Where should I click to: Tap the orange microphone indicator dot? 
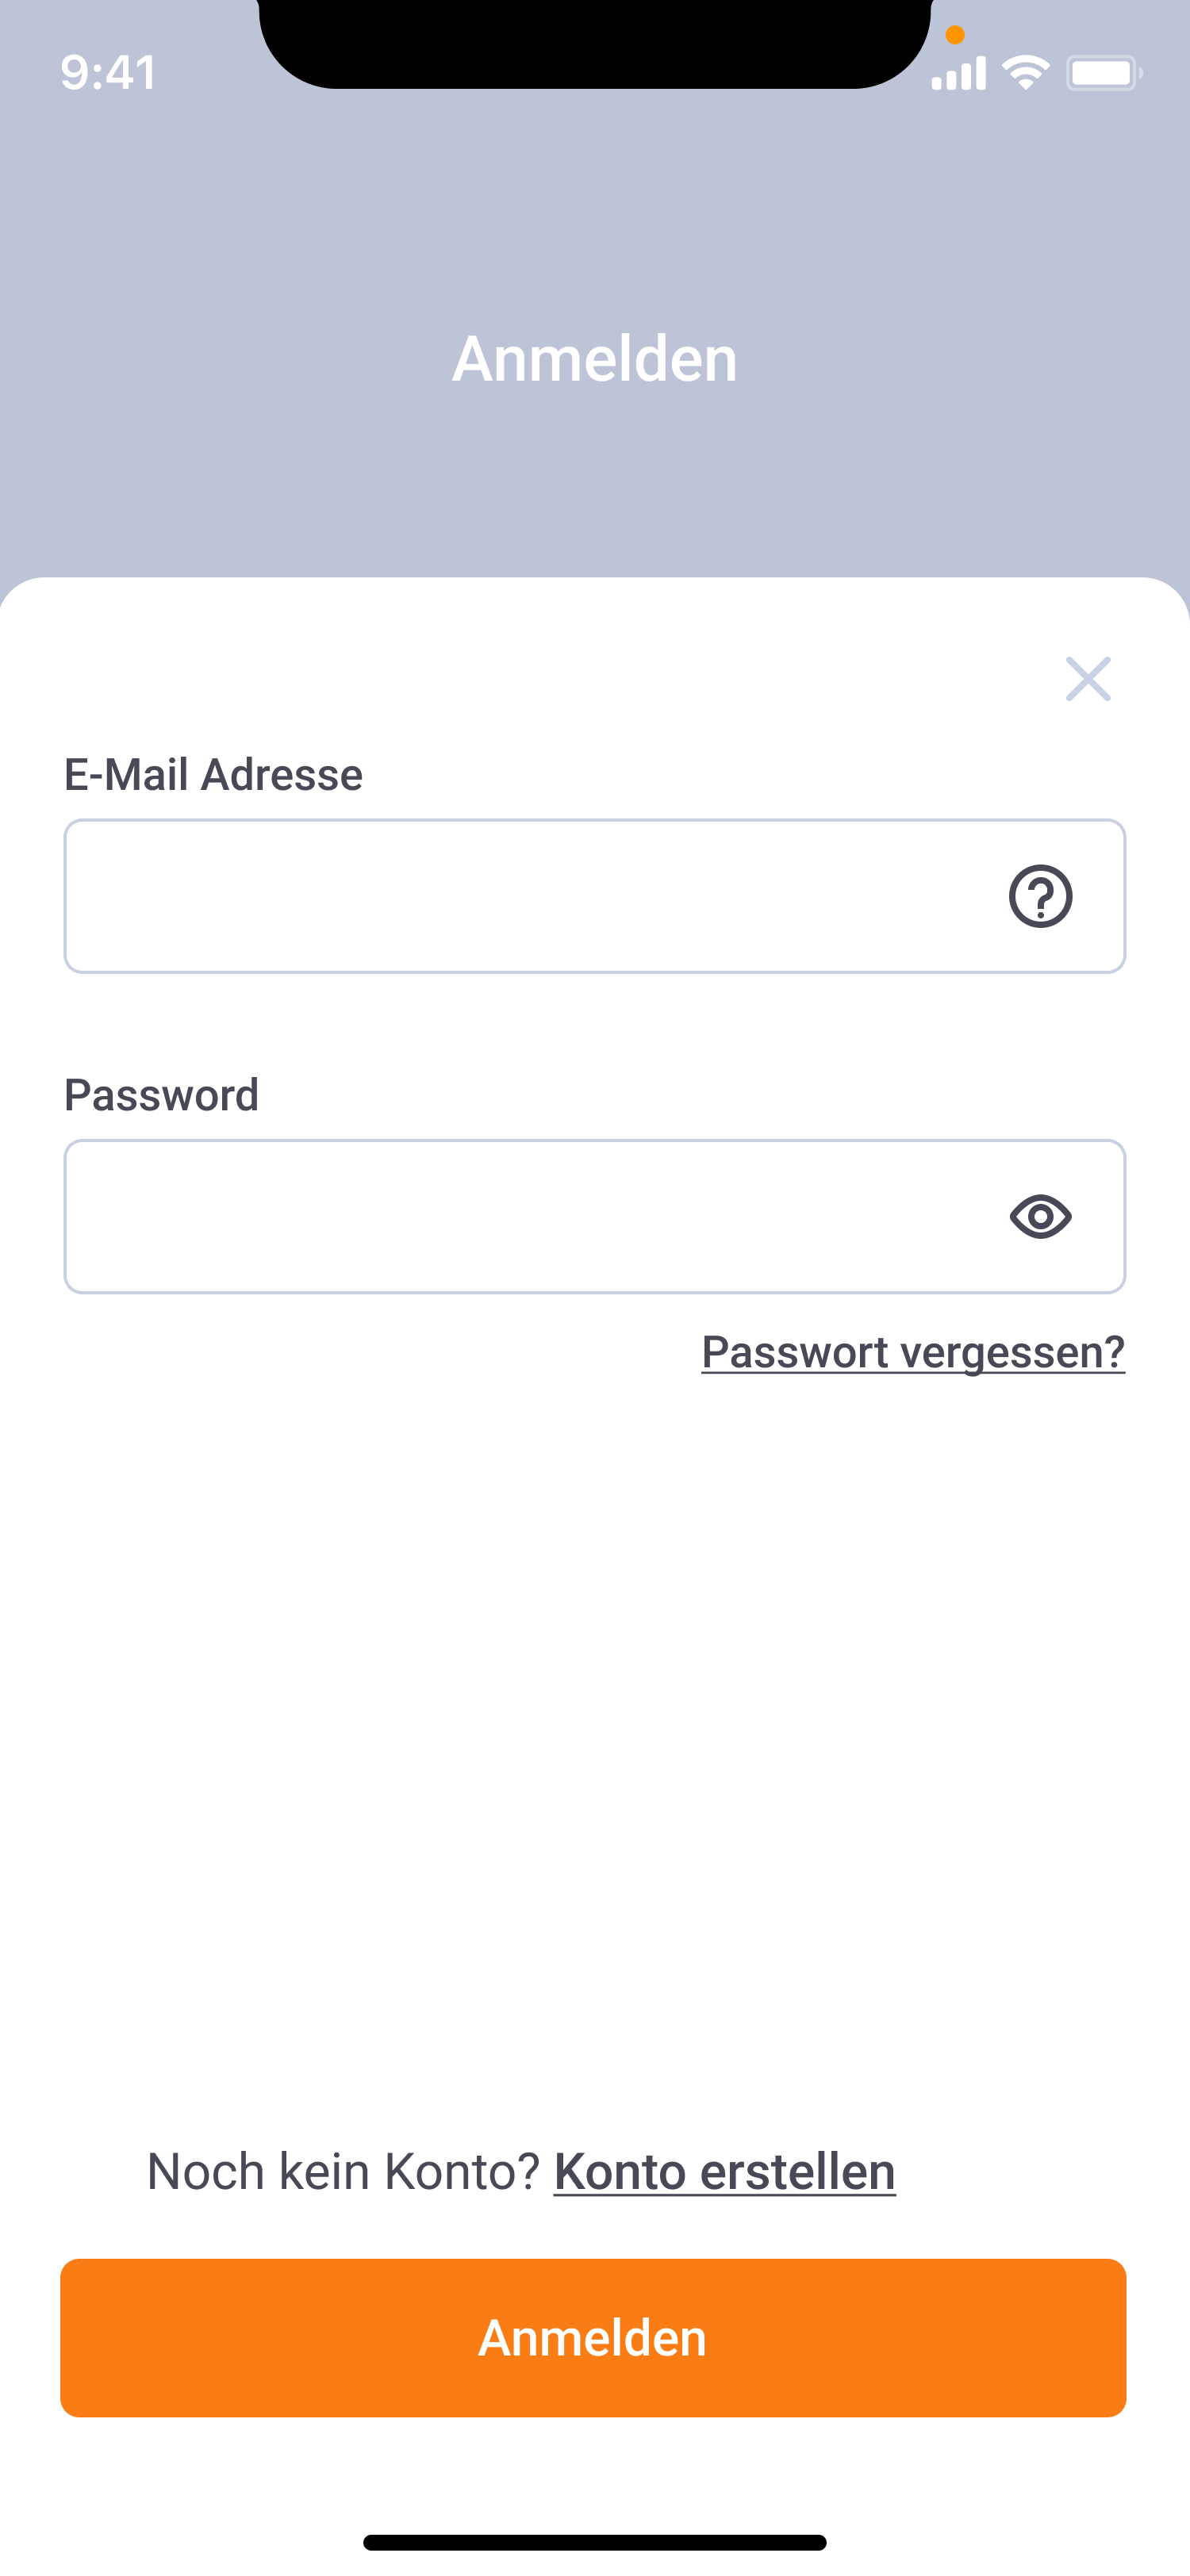(955, 35)
